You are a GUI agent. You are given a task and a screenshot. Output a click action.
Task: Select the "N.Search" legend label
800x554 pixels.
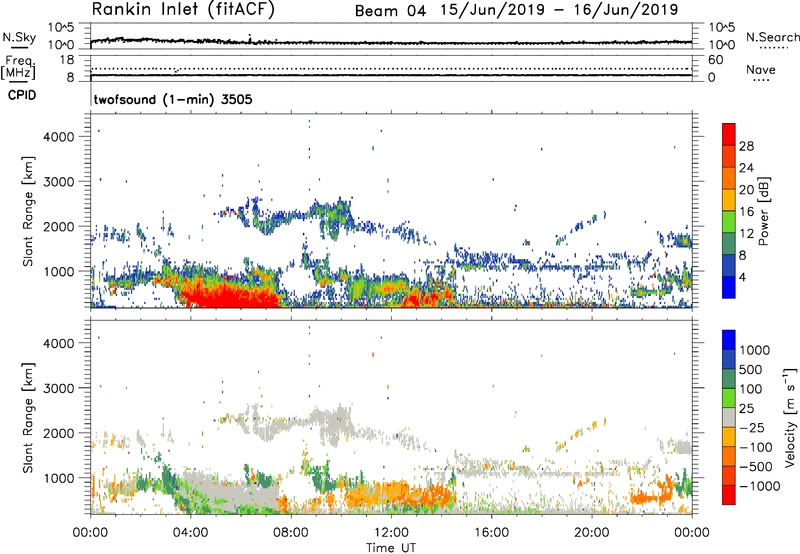[773, 37]
